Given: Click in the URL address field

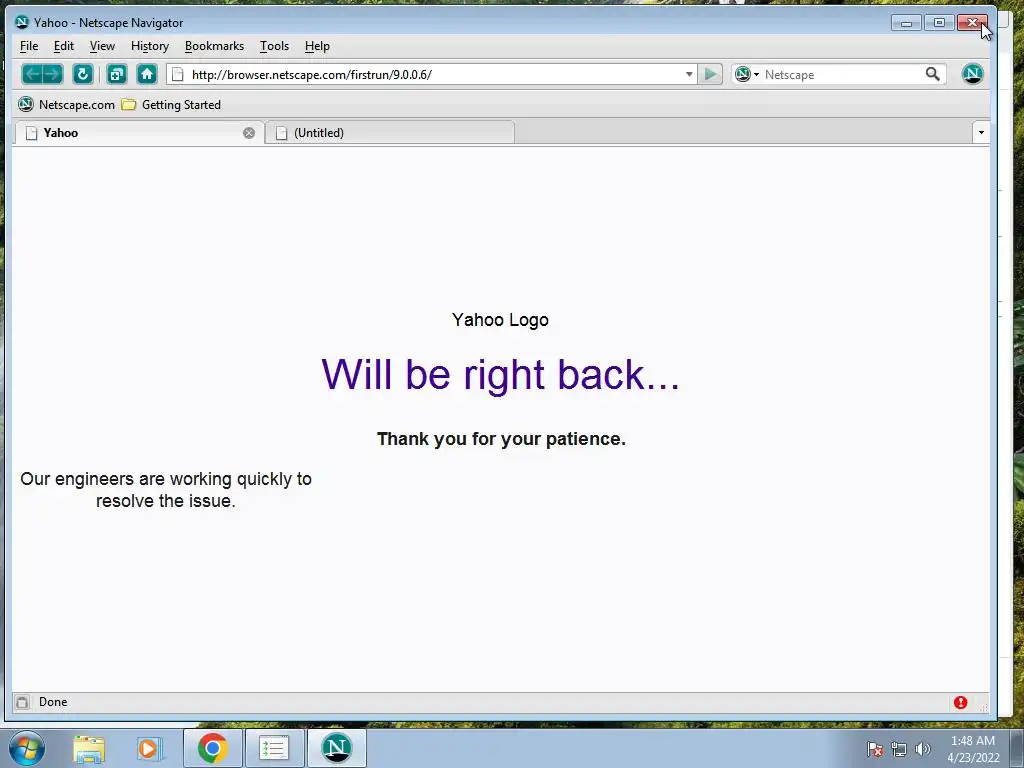Looking at the screenshot, I should pyautogui.click(x=434, y=74).
